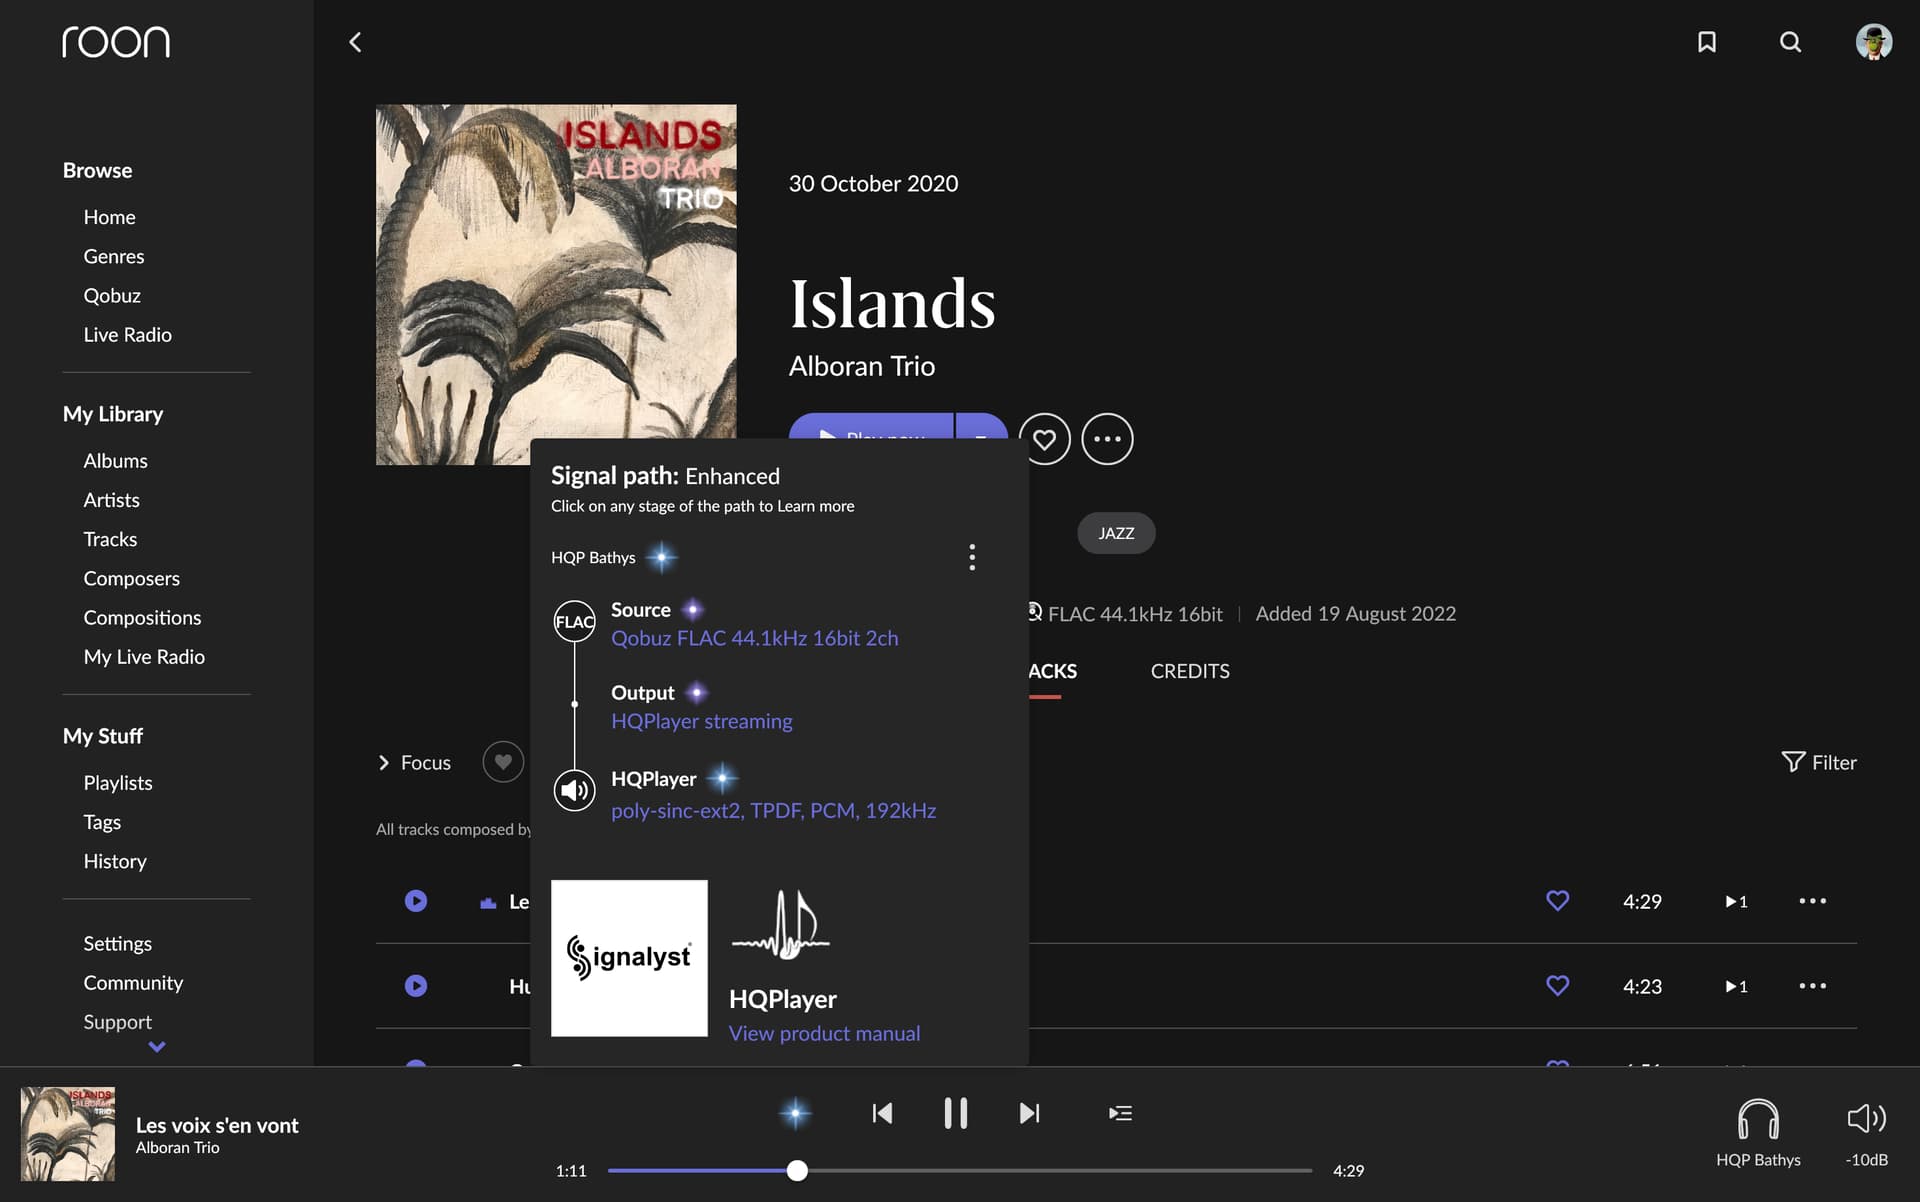The height and width of the screenshot is (1202, 1920).
Task: Click the Signalyst logo thumbnail
Action: click(x=629, y=958)
